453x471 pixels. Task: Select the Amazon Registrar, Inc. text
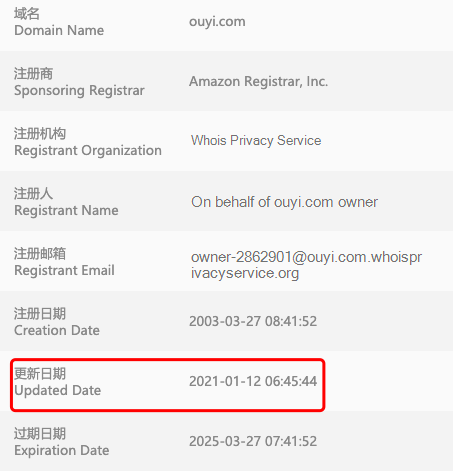tap(259, 81)
